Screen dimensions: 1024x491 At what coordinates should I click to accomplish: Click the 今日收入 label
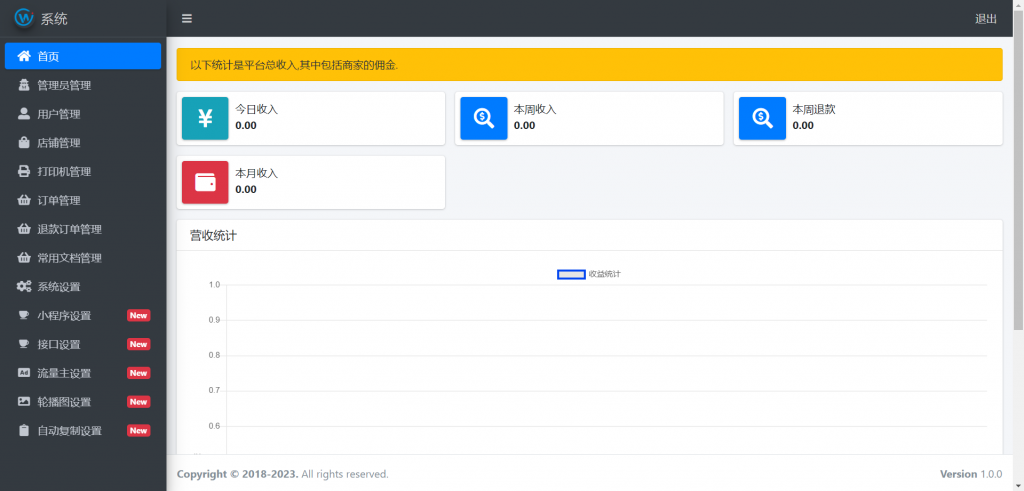point(257,110)
